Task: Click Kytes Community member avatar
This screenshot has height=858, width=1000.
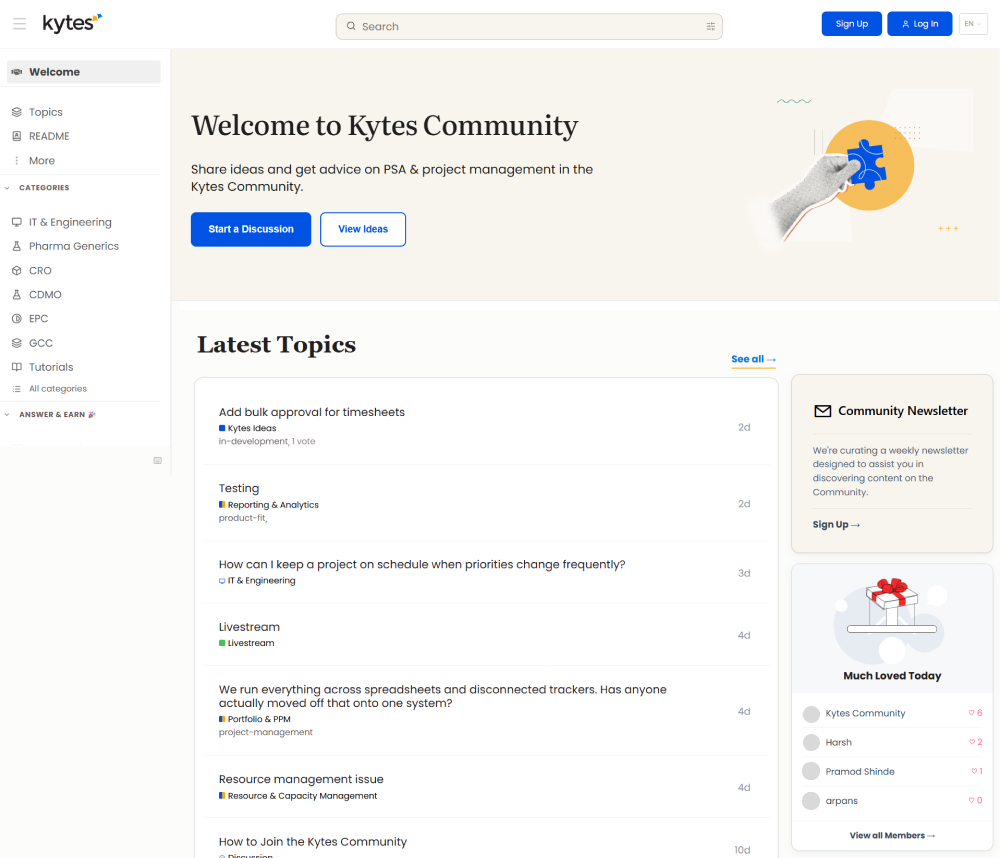Action: pos(811,714)
